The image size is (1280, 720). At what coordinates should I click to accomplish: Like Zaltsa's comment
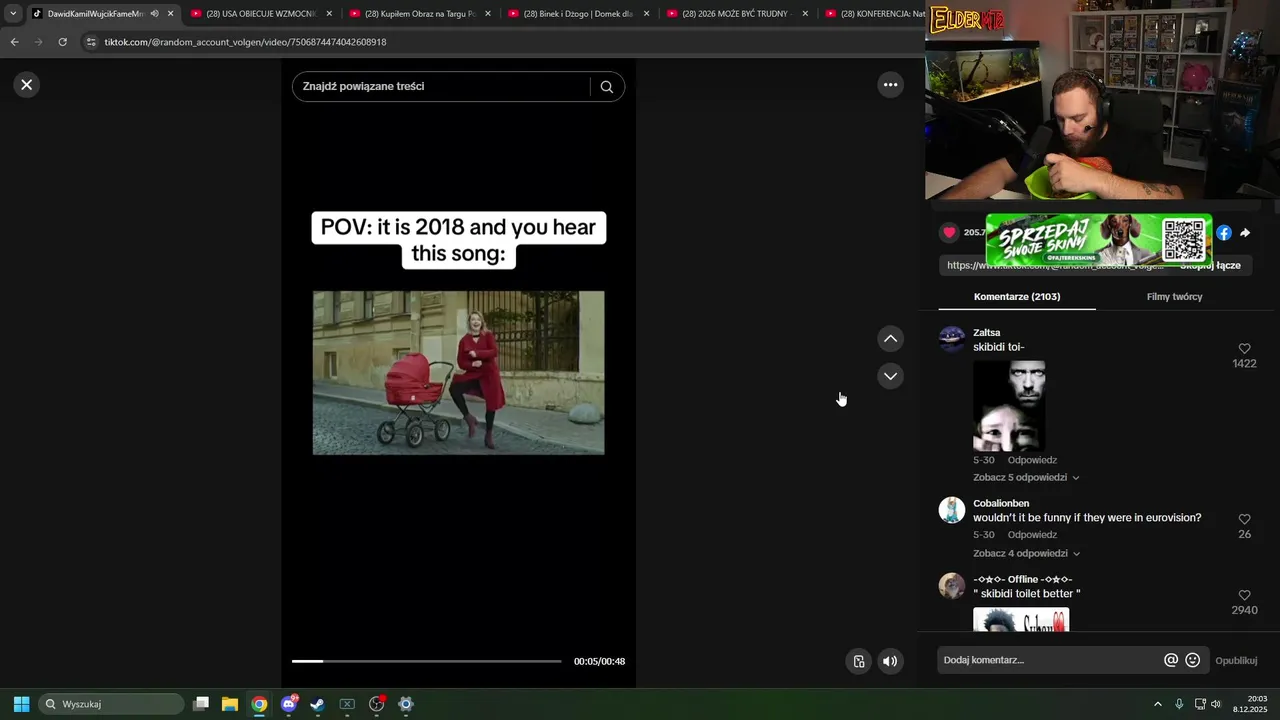1244,349
